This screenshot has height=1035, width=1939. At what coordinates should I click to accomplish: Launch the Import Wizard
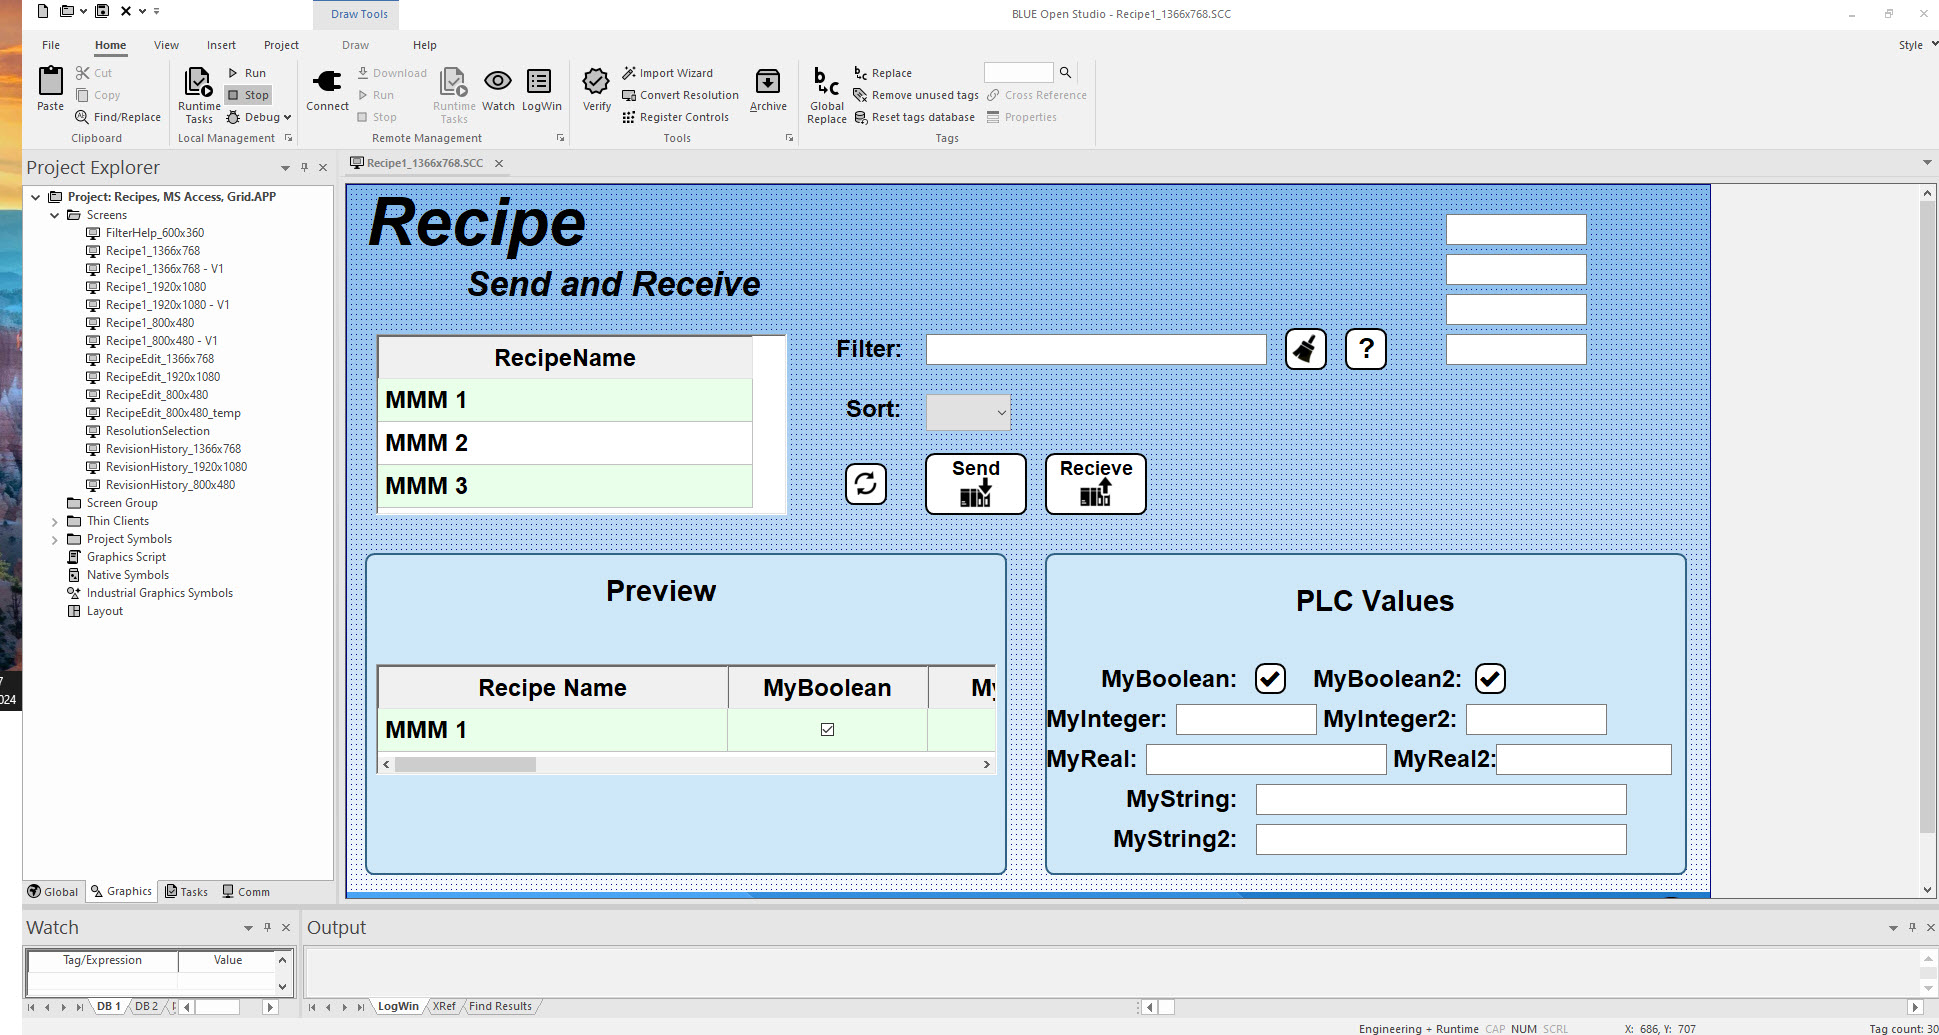tap(667, 73)
